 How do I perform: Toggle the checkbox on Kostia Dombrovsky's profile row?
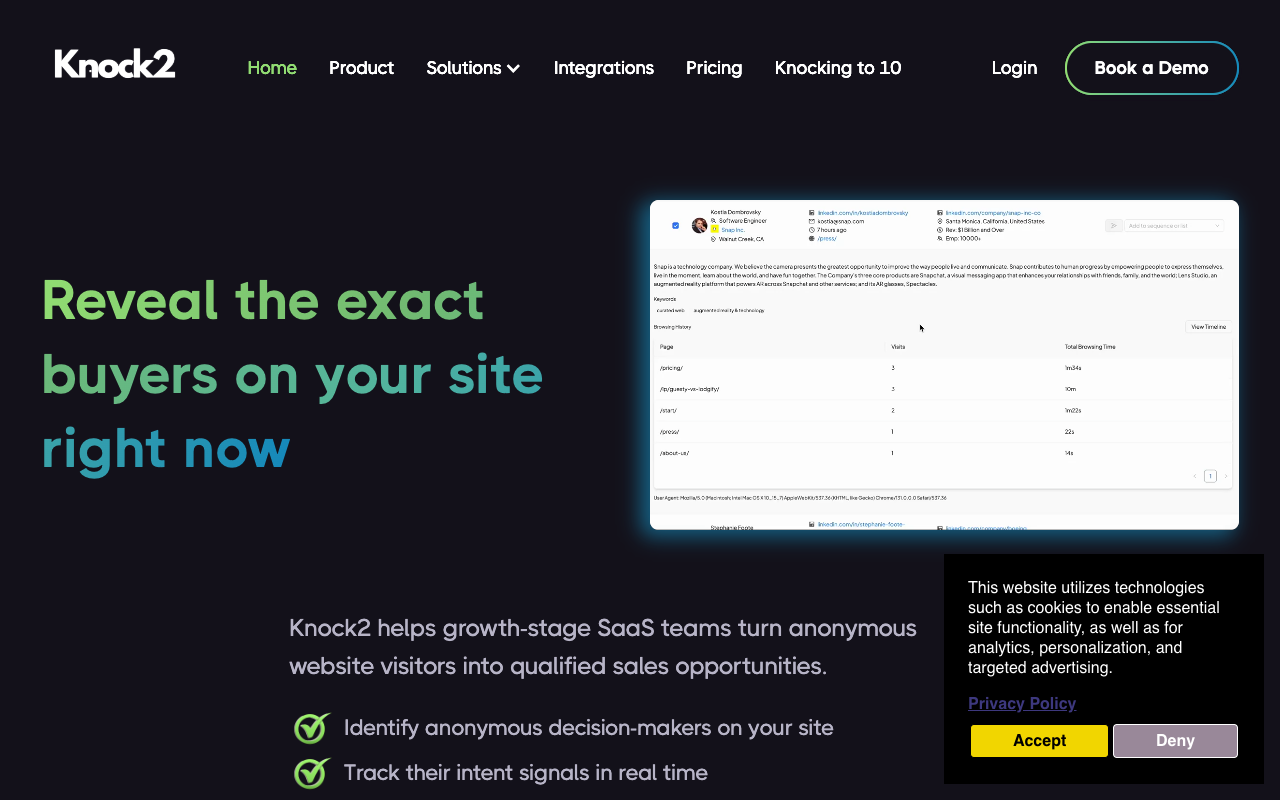(x=675, y=226)
